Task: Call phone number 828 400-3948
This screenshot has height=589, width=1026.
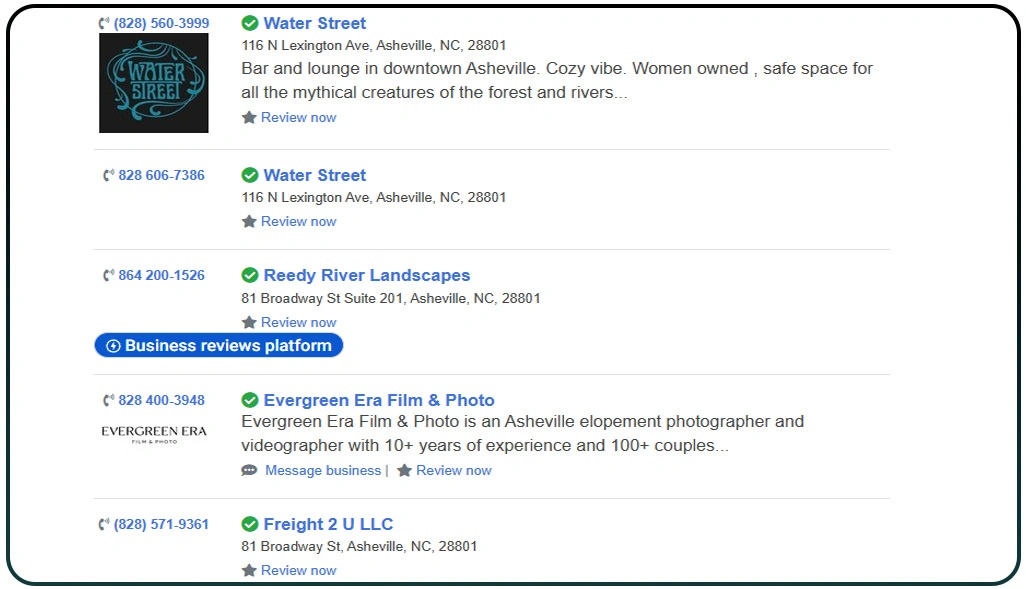Action: pos(161,401)
